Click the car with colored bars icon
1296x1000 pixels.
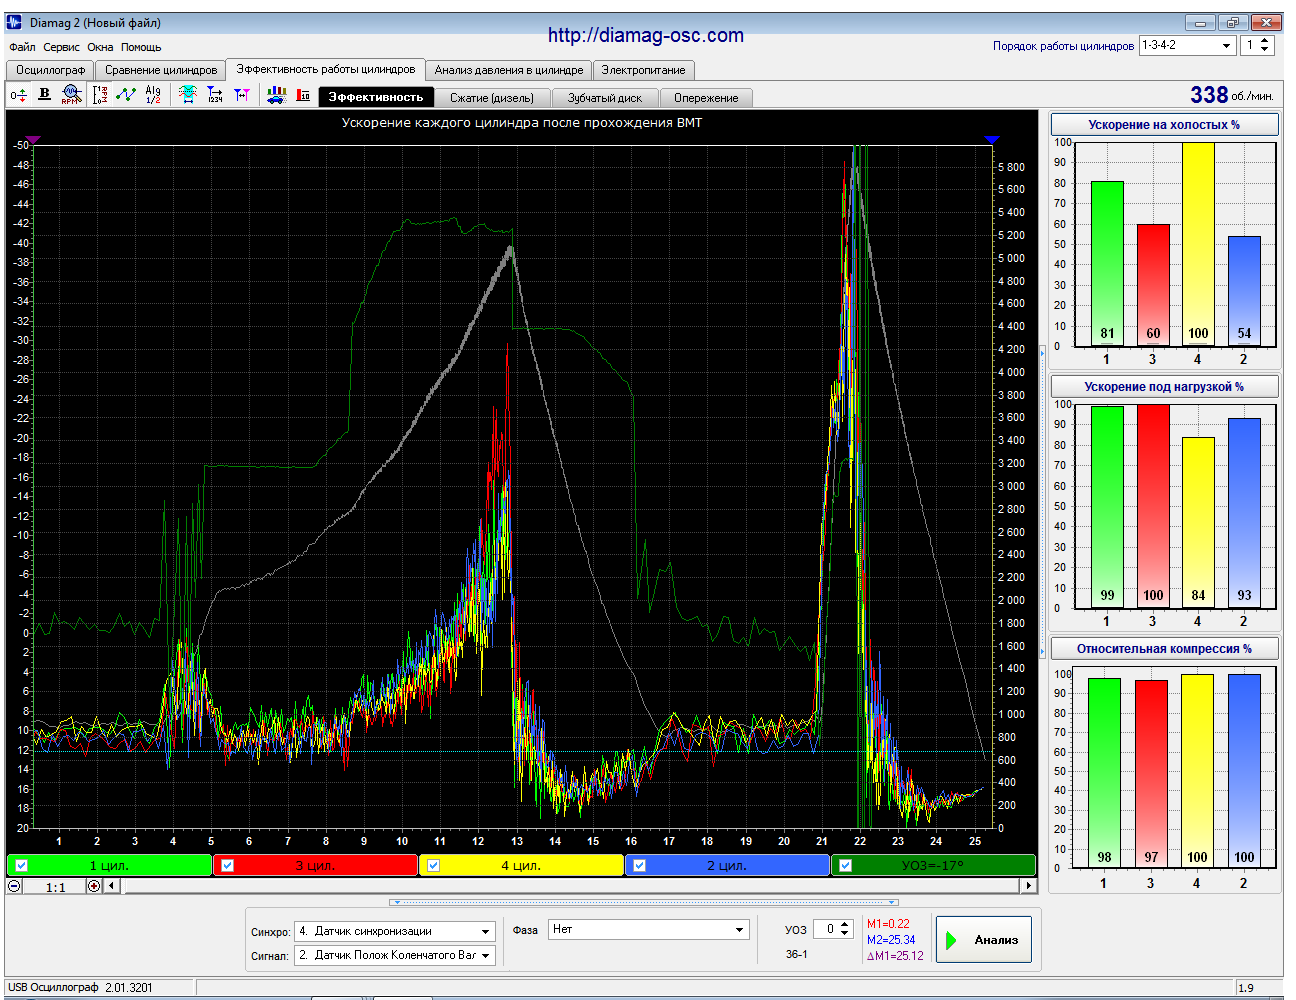click(x=276, y=95)
